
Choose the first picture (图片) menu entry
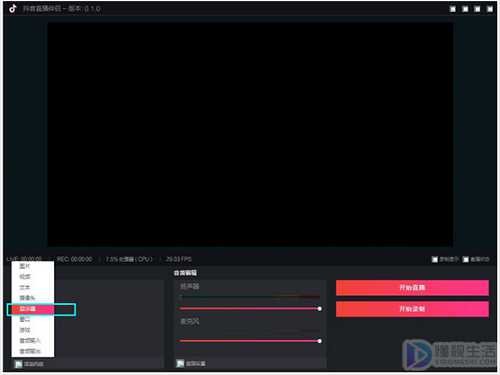[33, 266]
